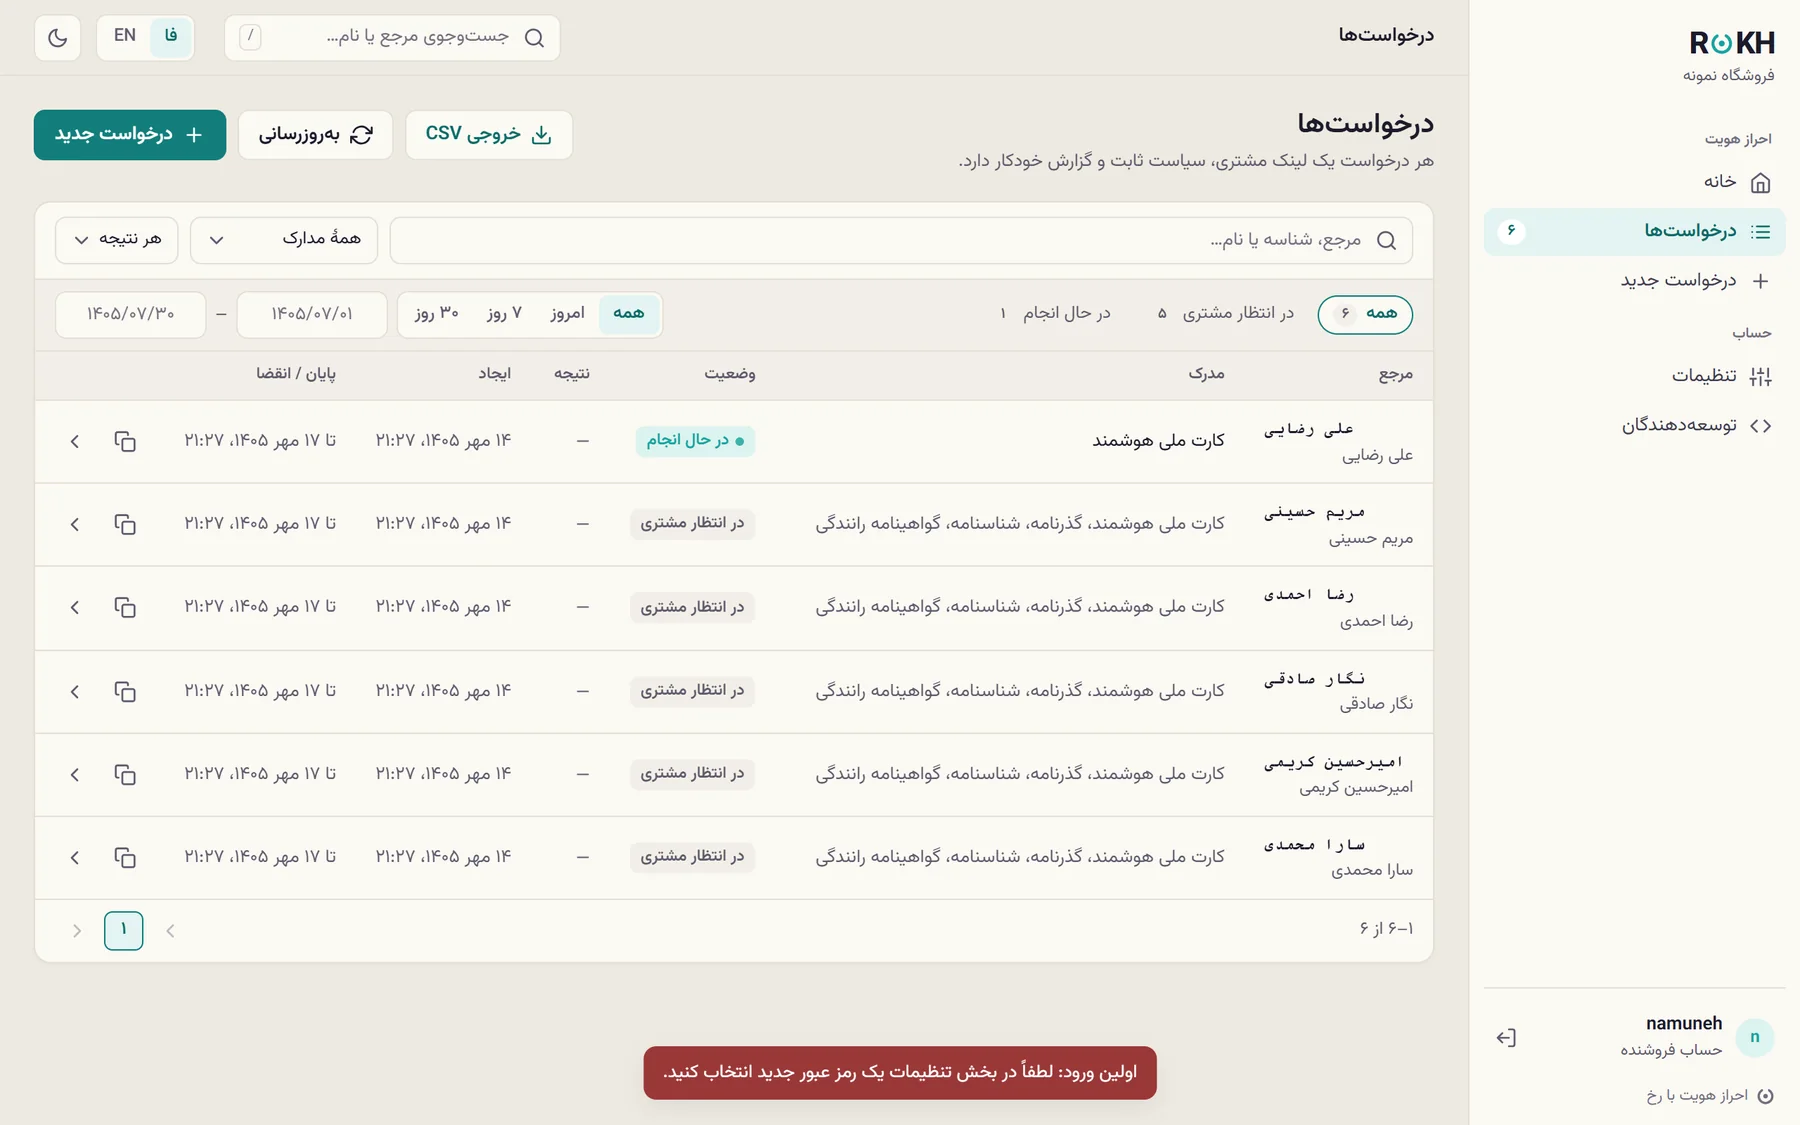Copy link for نگار صادقی request row
The width and height of the screenshot is (1800, 1125).
pos(125,691)
